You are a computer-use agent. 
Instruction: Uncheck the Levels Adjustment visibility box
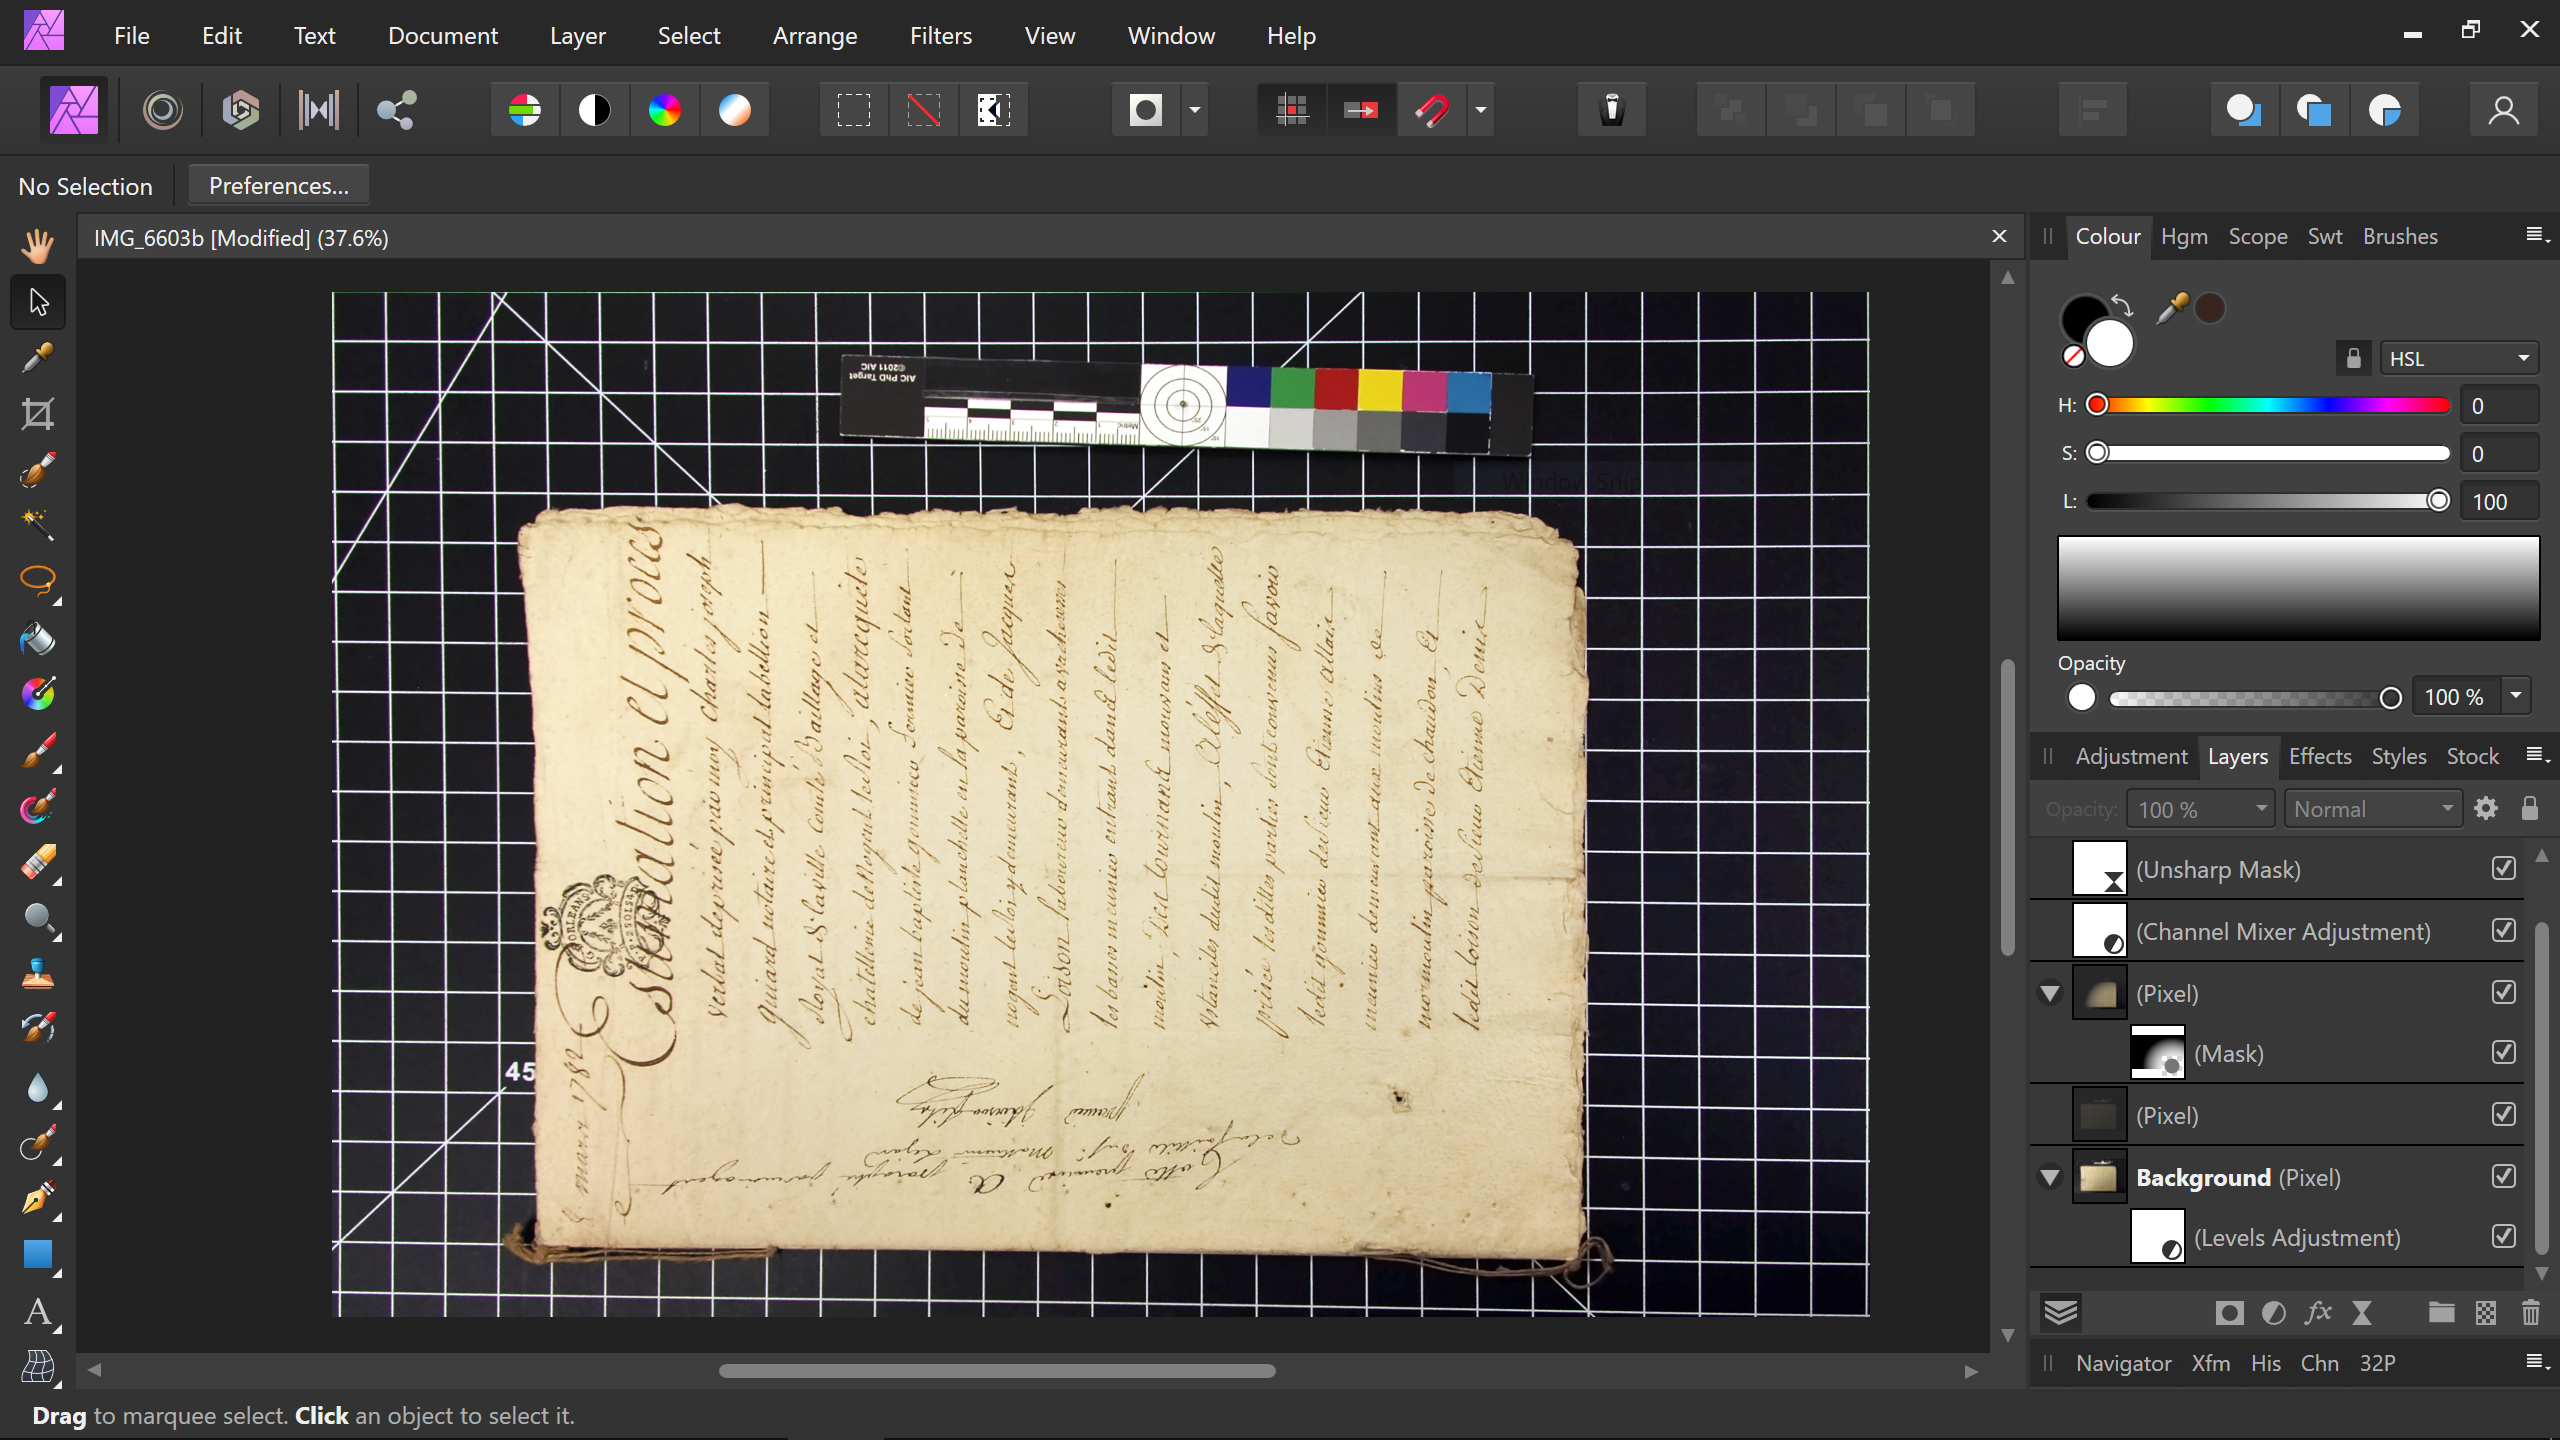pos(2503,1237)
